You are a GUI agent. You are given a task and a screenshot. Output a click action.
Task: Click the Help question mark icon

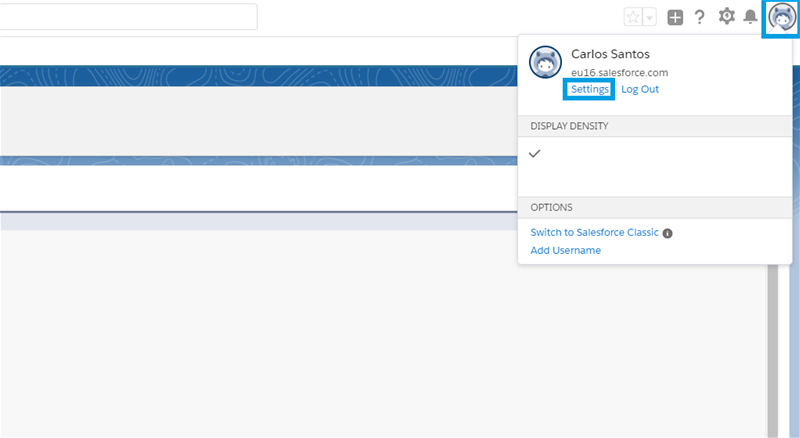[x=700, y=17]
